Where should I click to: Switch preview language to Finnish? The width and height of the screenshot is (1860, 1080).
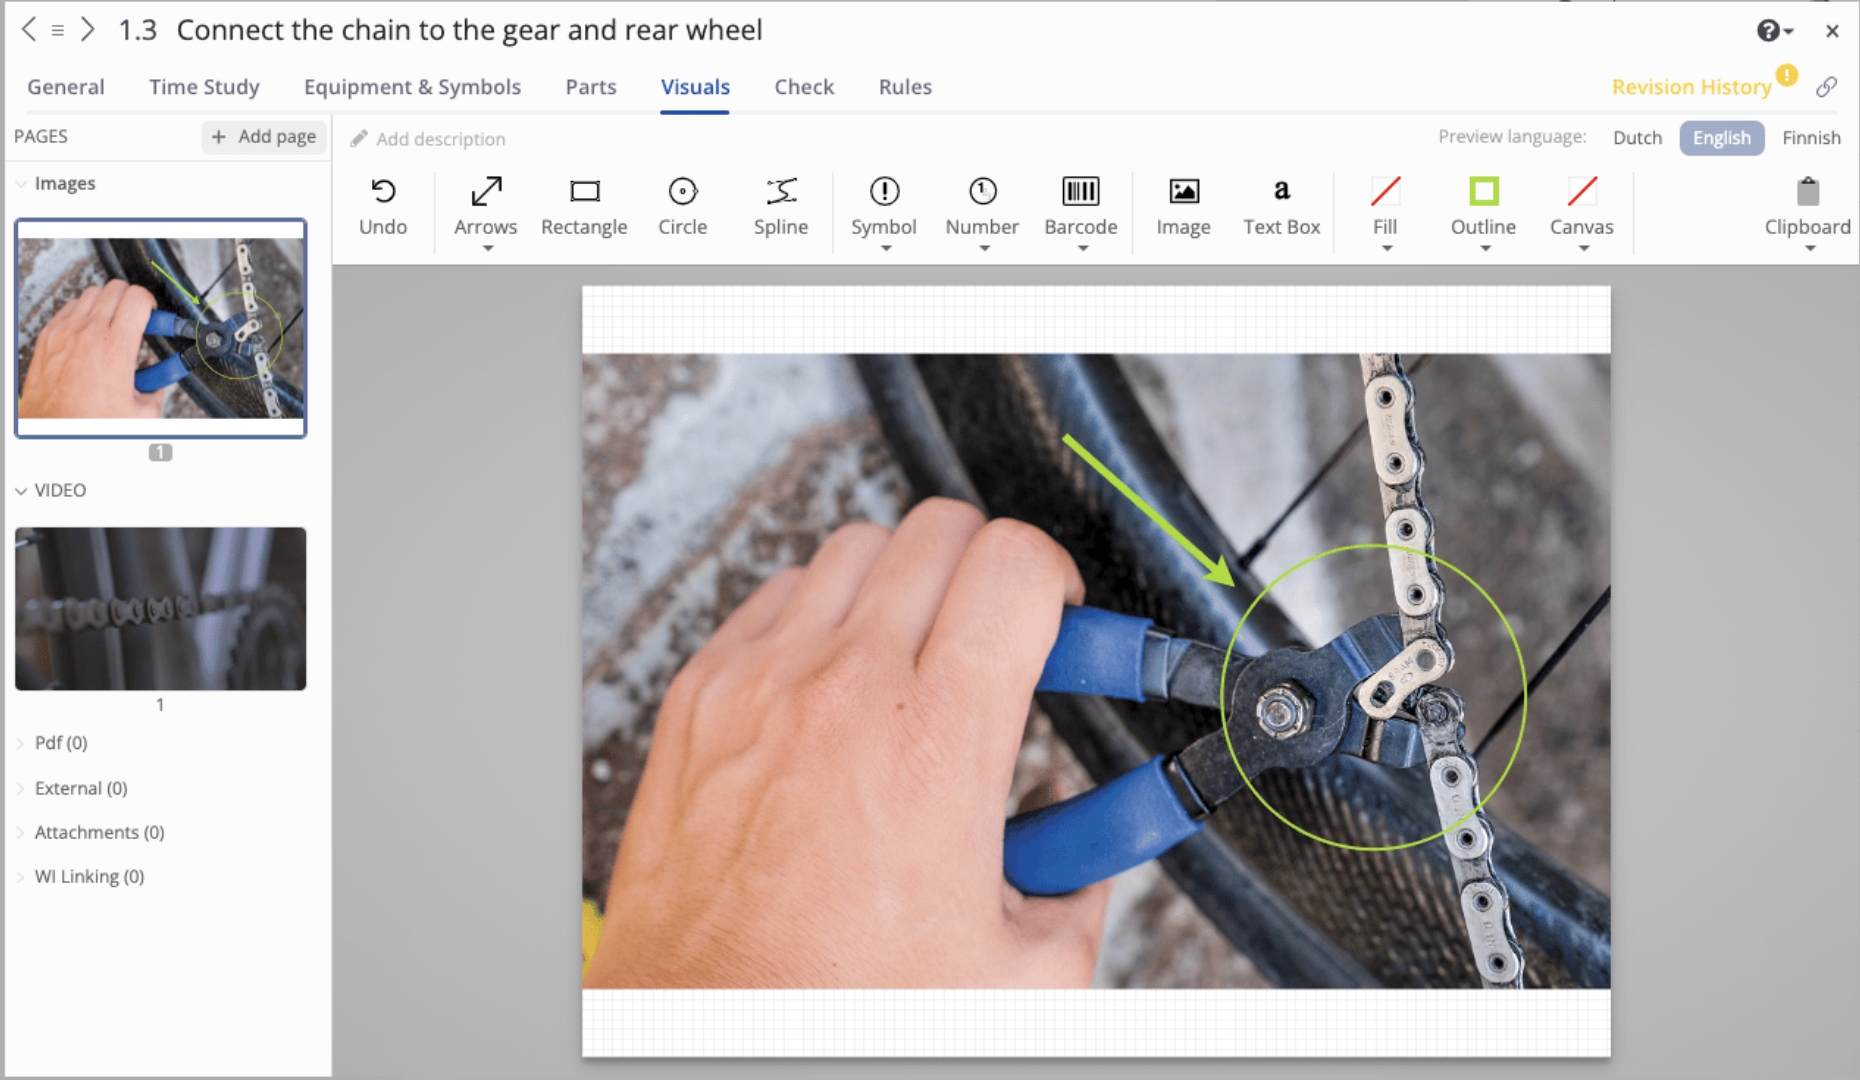1811,137
